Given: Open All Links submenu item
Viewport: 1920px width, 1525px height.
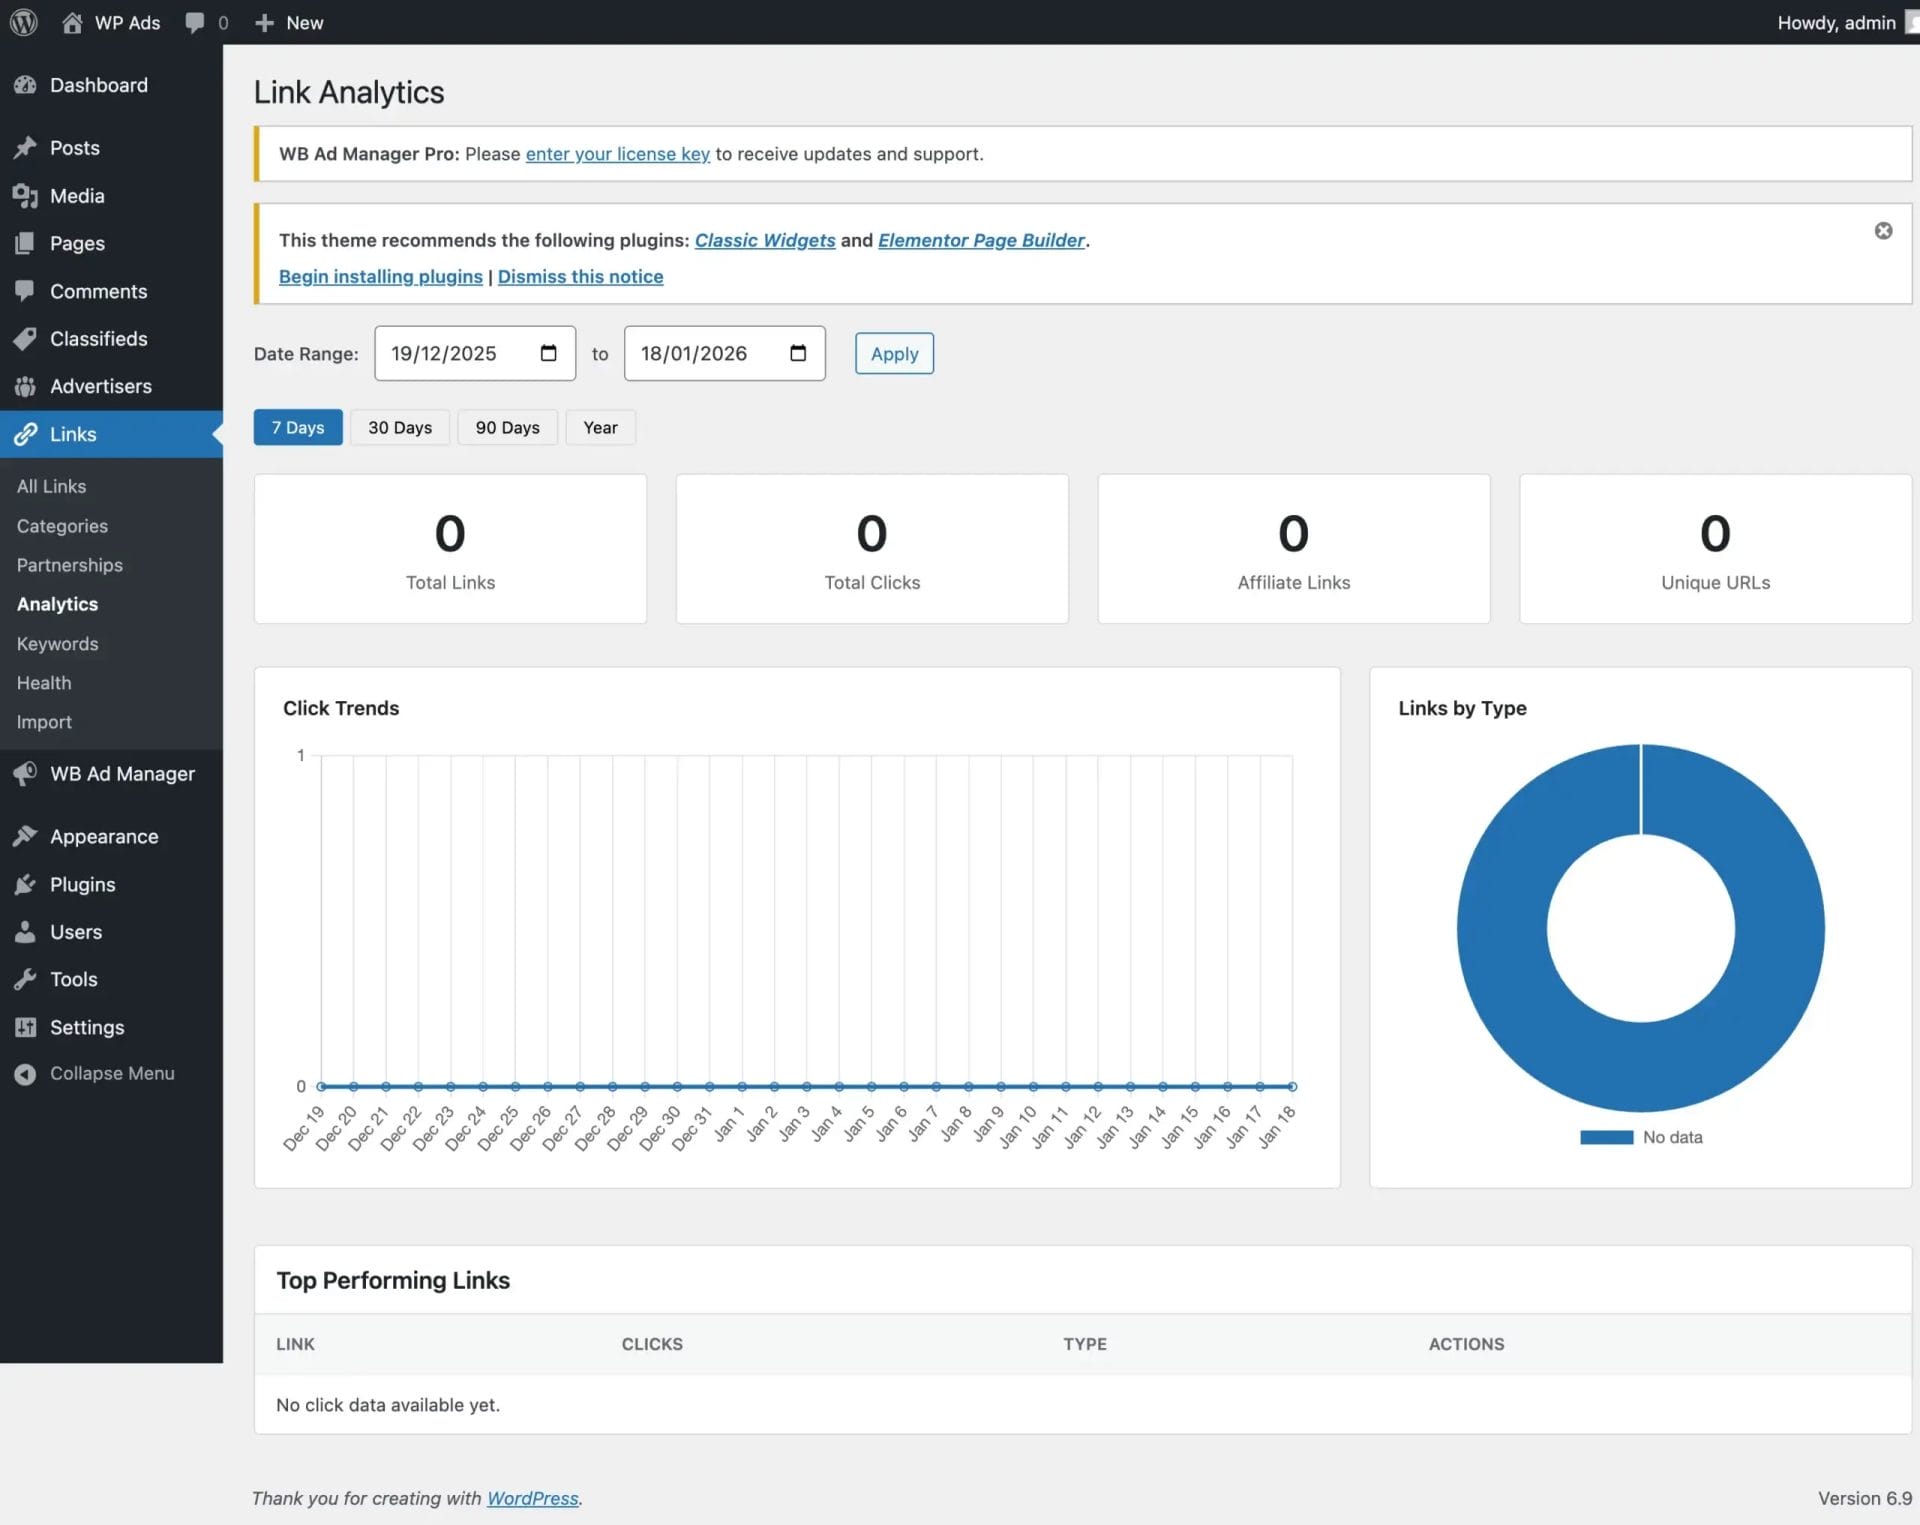Looking at the screenshot, I should pos(51,486).
